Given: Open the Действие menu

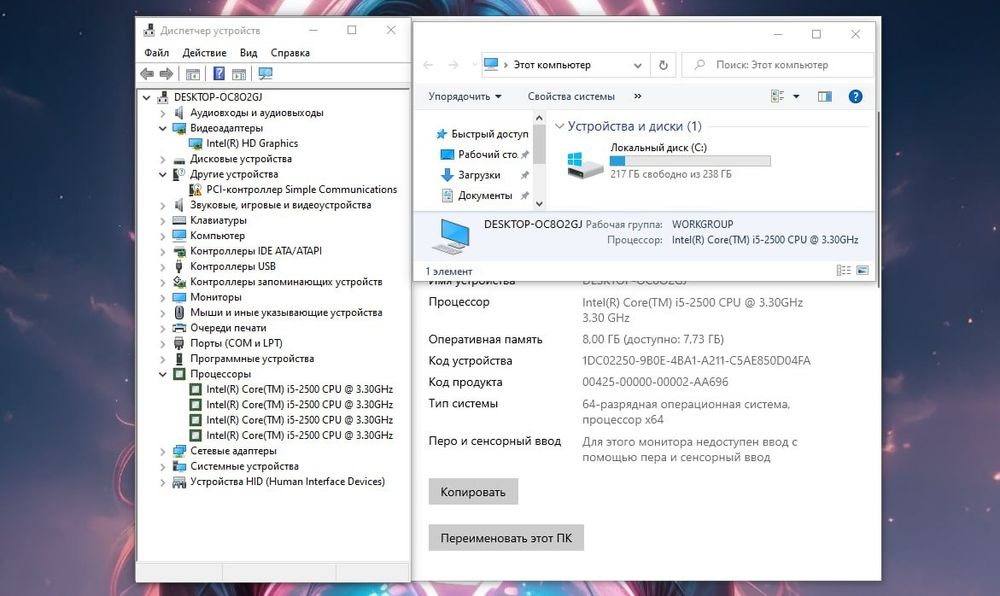Looking at the screenshot, I should pyautogui.click(x=204, y=53).
